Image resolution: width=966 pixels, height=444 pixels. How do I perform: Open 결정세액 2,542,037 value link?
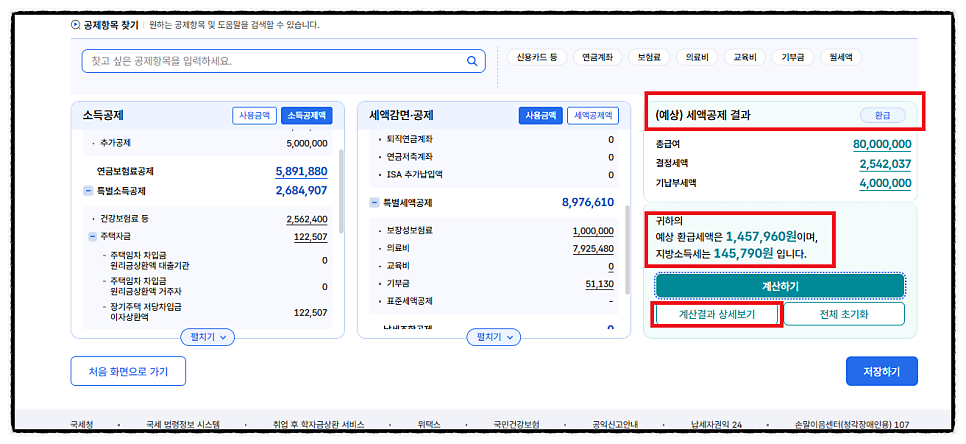[x=885, y=164]
